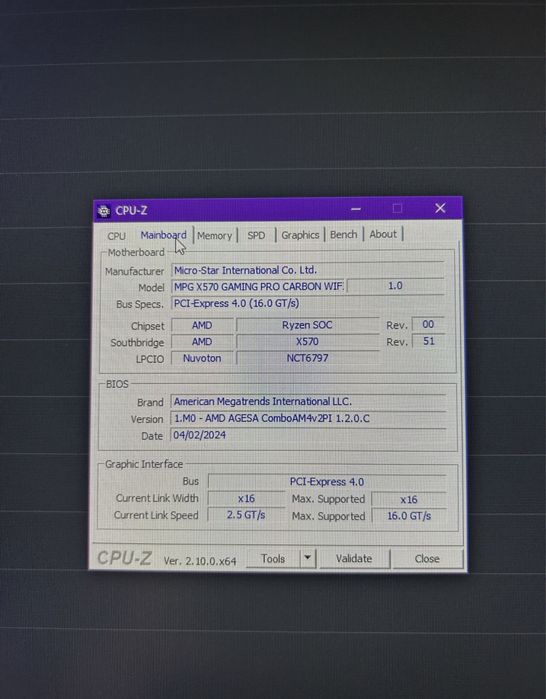Click the Southbridge X570 value
The image size is (546, 699).
tap(308, 341)
